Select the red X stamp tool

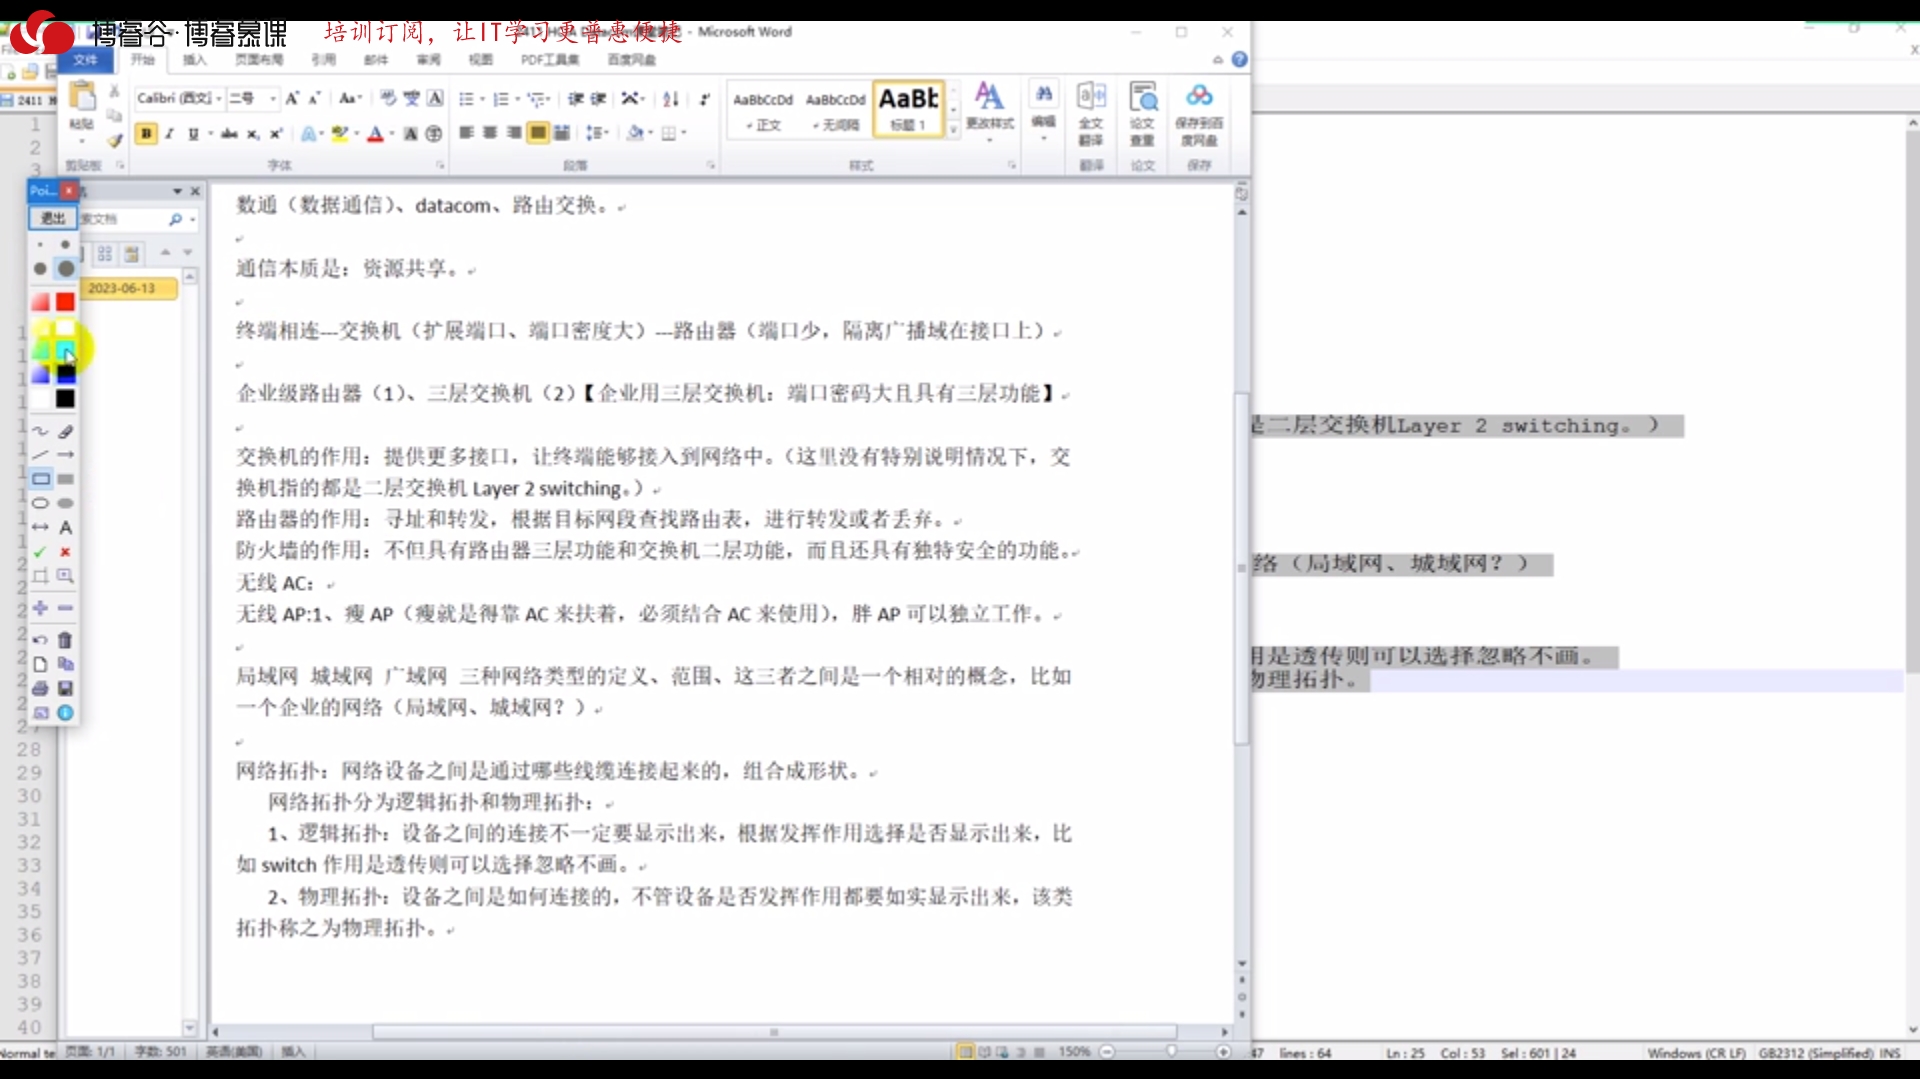click(x=65, y=552)
